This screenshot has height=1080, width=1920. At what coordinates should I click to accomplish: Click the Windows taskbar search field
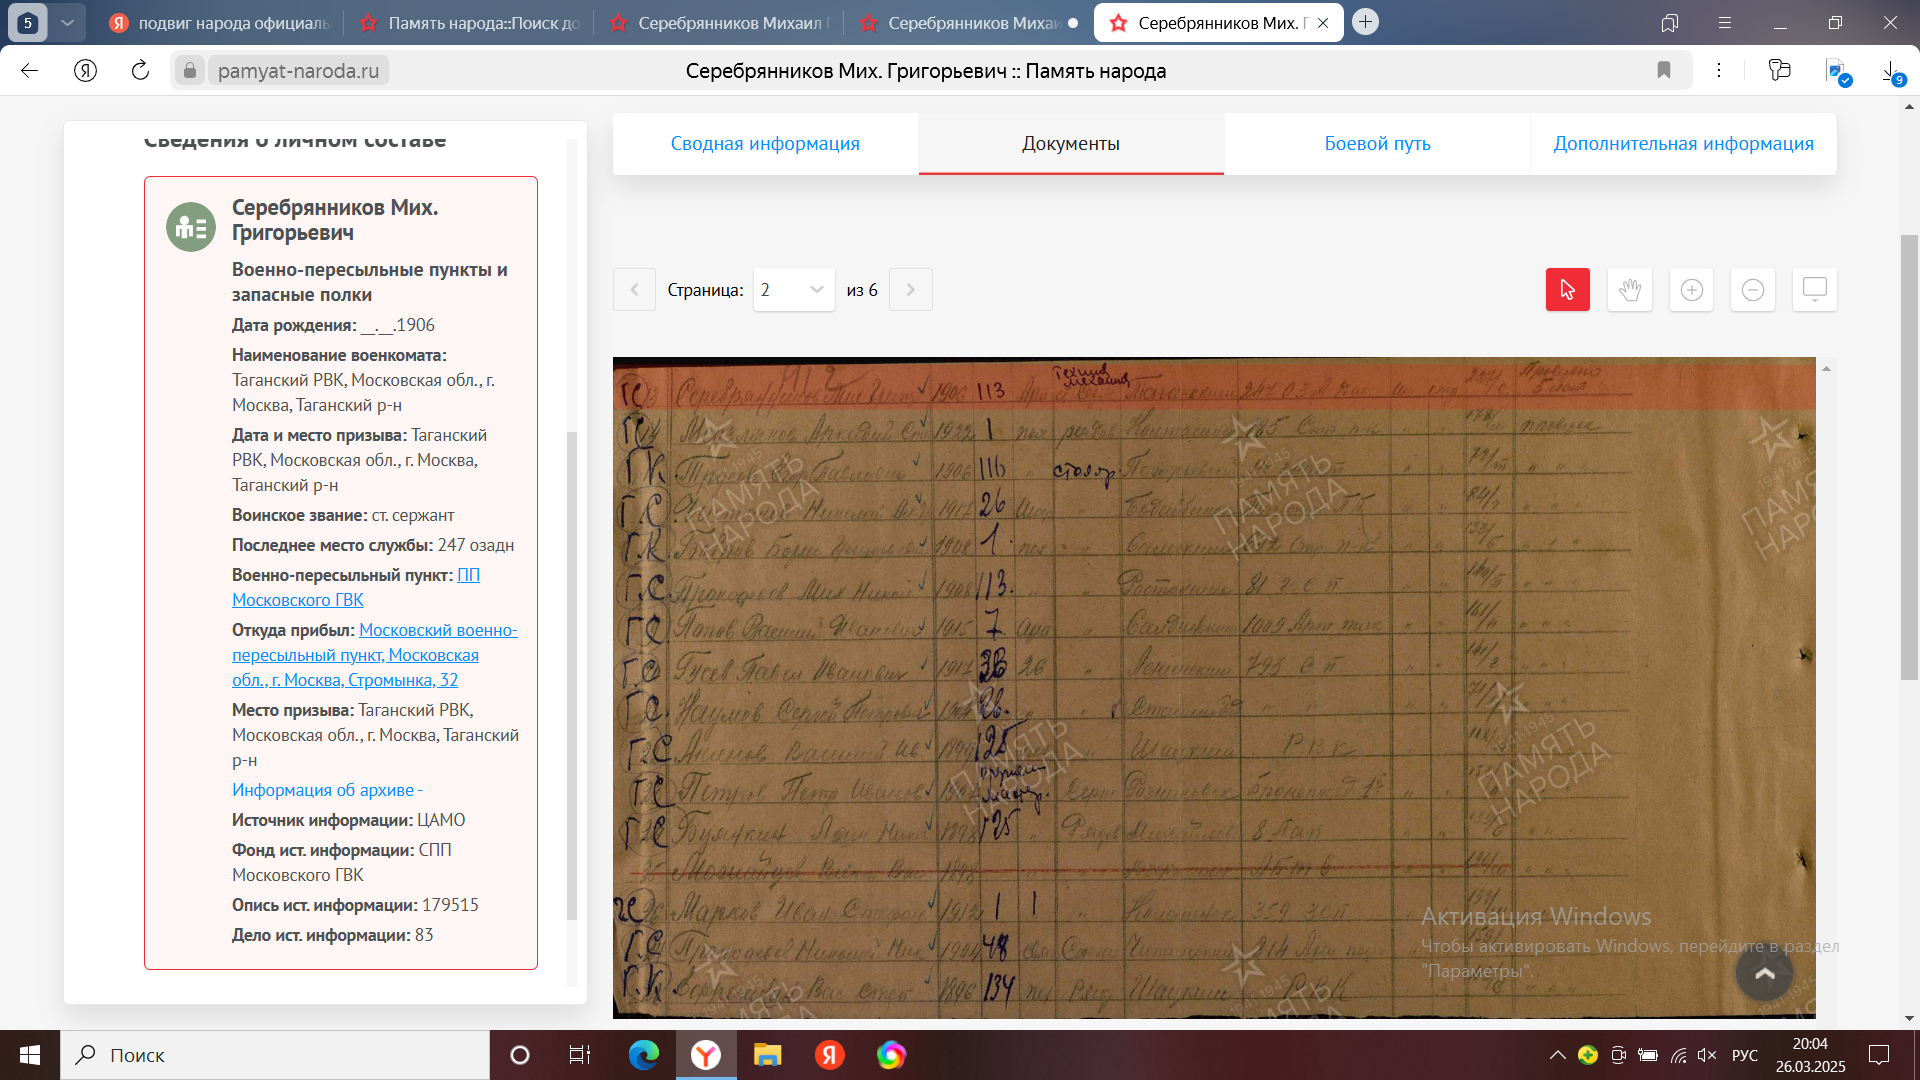[x=275, y=1055]
